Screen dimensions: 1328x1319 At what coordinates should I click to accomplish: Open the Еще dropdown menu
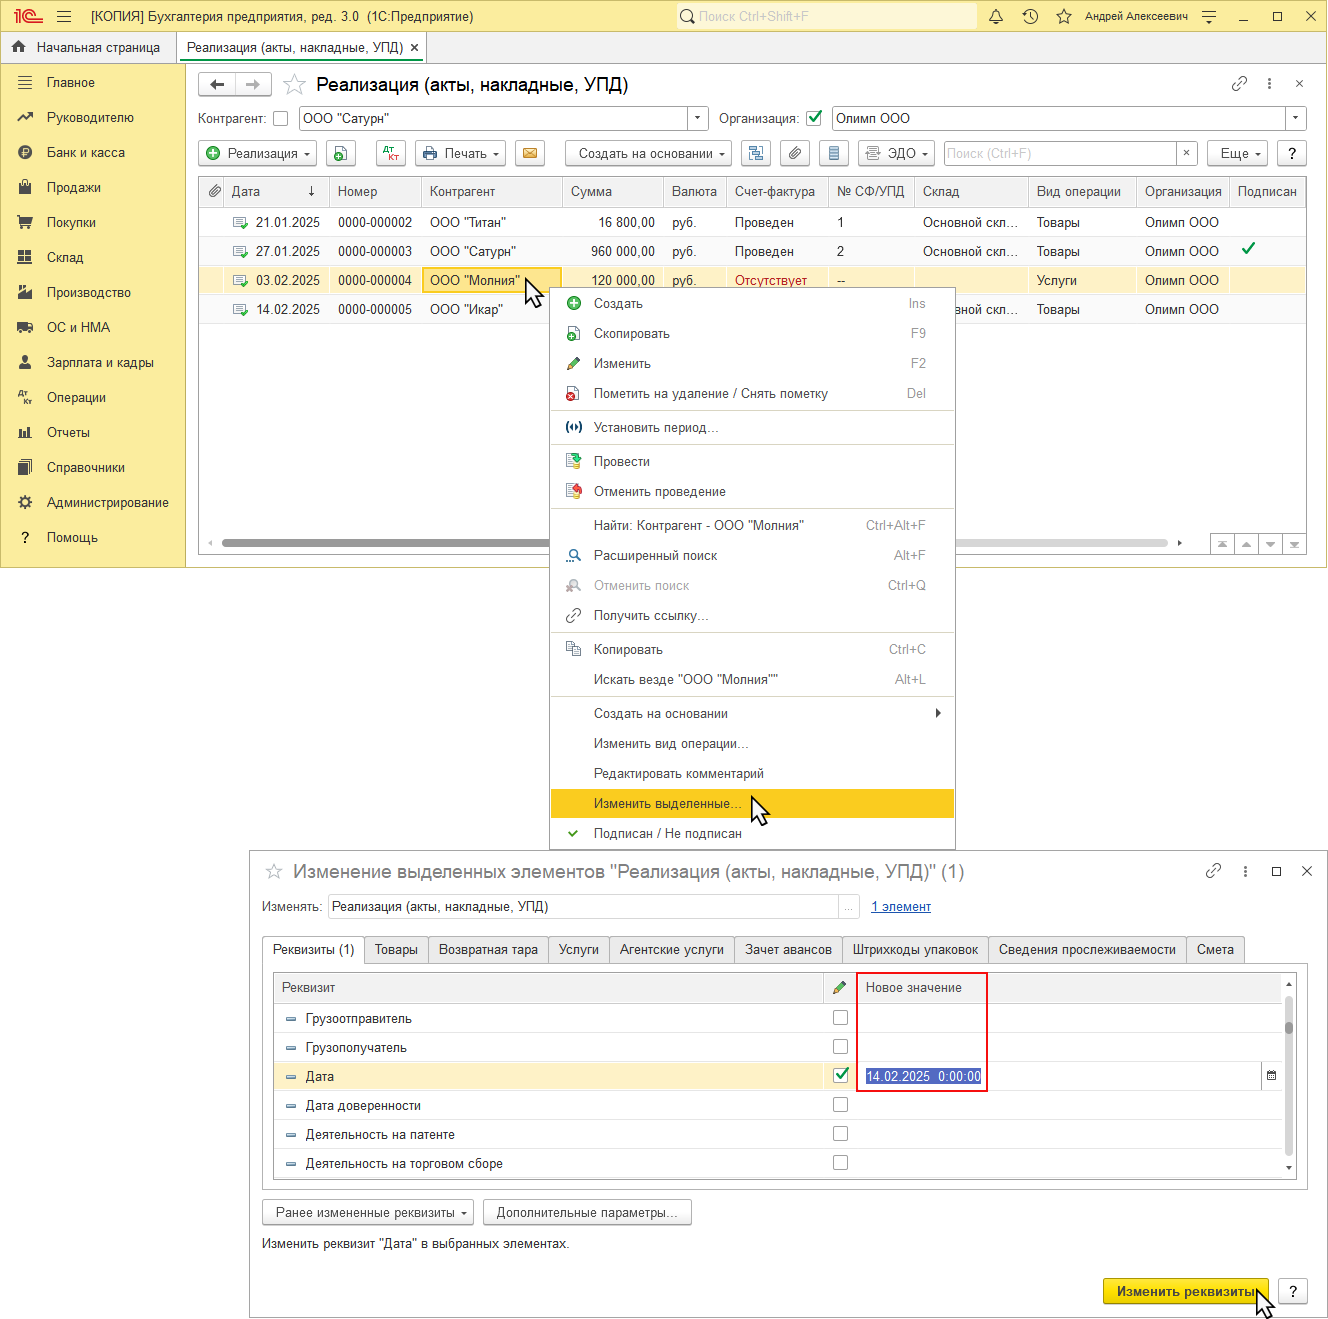tap(1238, 153)
